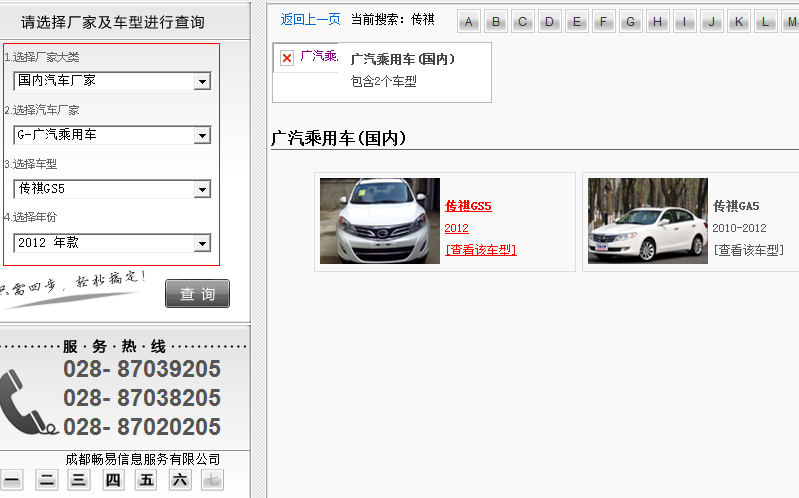The height and width of the screenshot is (498, 799).
Task: Click the red 2012 year link
Action: pos(456,228)
